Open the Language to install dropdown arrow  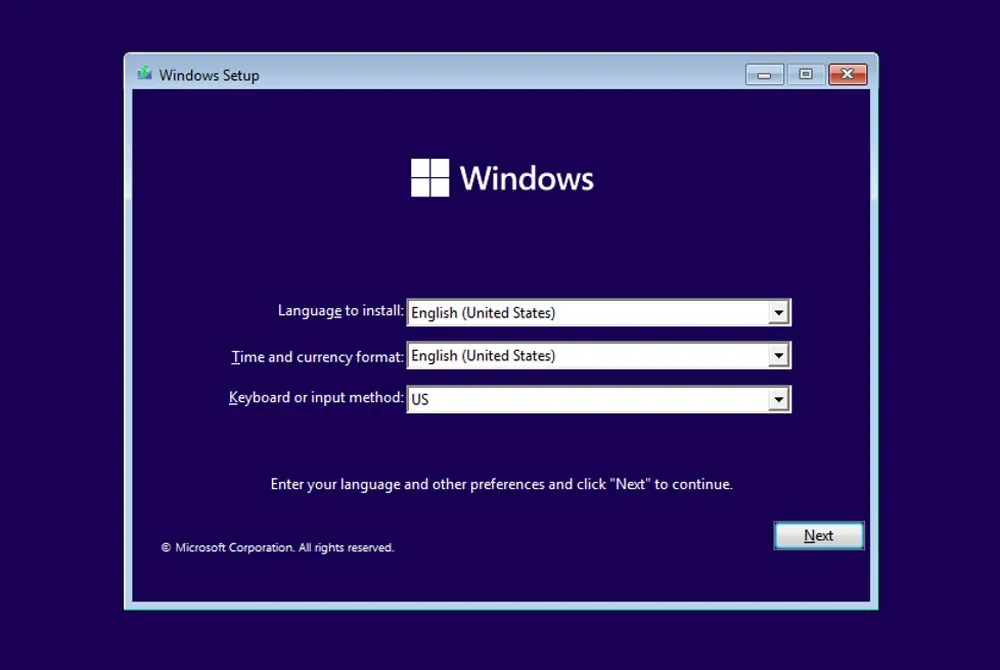[778, 312]
